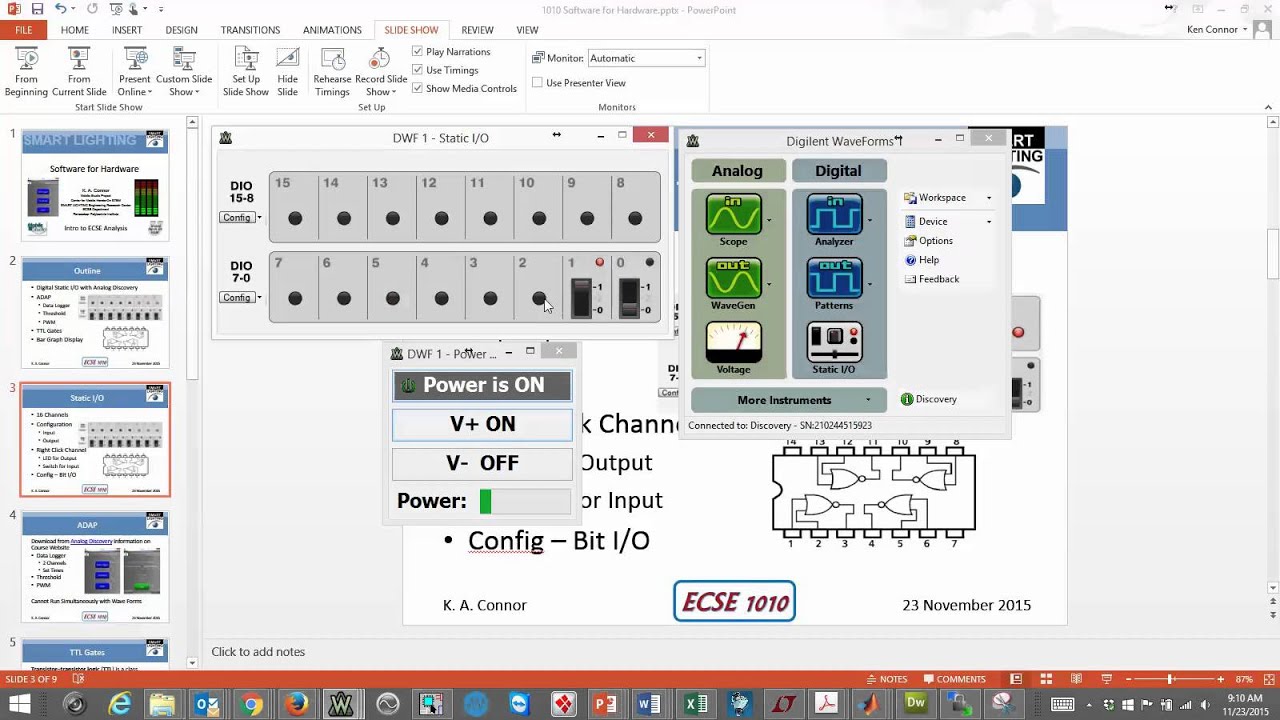The image size is (1280, 720).
Task: Open Dreamweaver from the taskbar
Action: point(915,704)
